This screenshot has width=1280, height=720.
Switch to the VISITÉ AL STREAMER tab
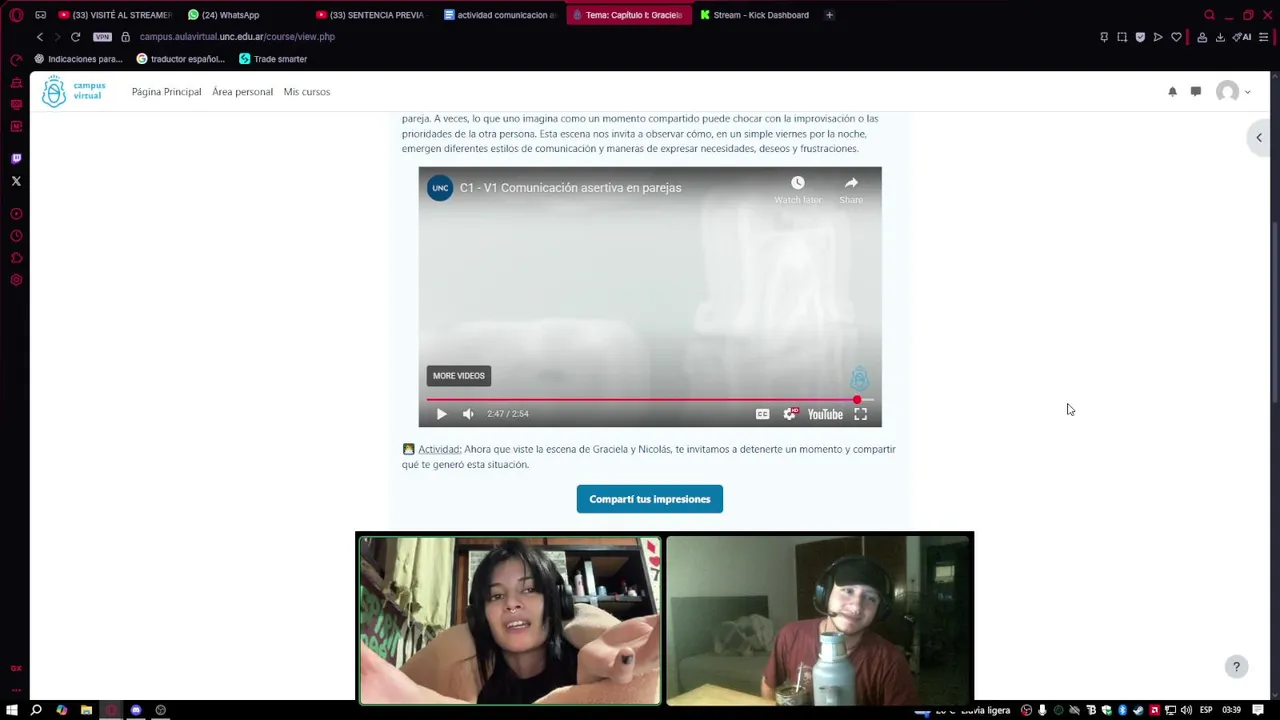pyautogui.click(x=115, y=15)
